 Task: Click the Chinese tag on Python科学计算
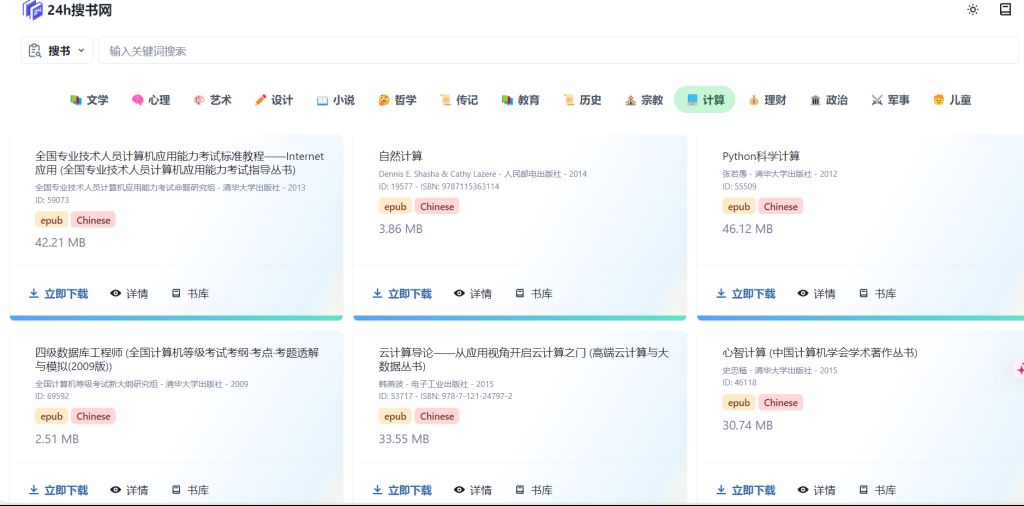coord(780,206)
